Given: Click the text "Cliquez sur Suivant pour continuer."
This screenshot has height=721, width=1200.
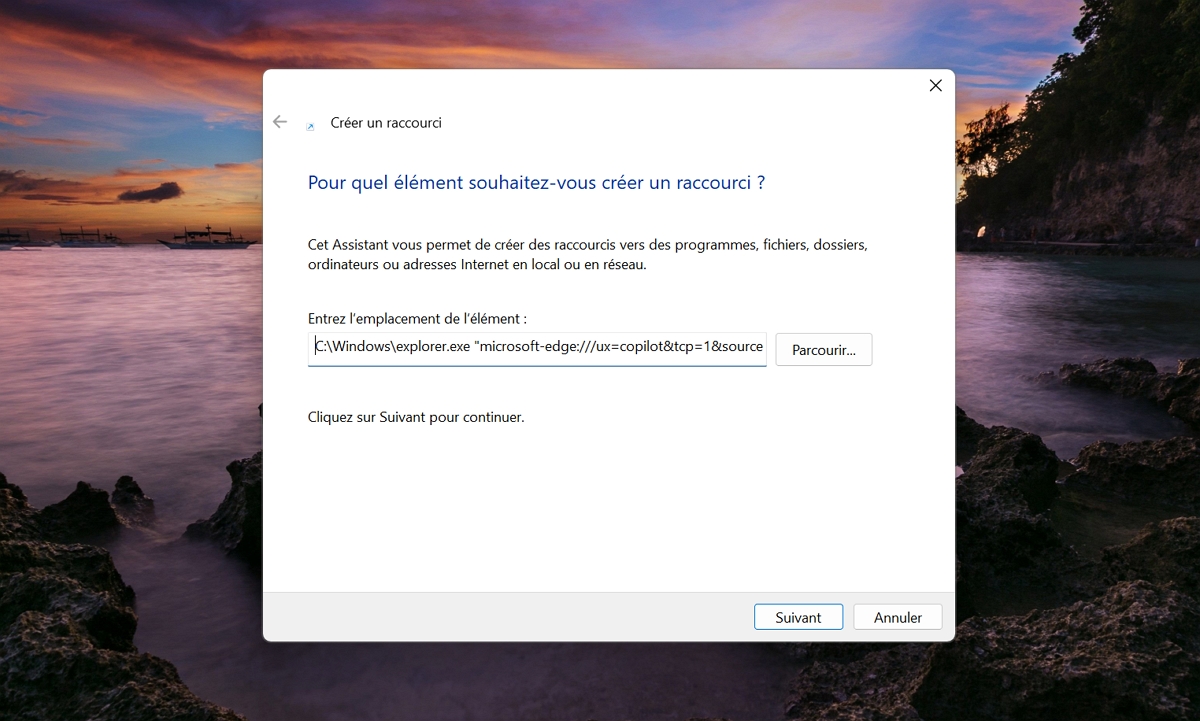Looking at the screenshot, I should tap(416, 417).
